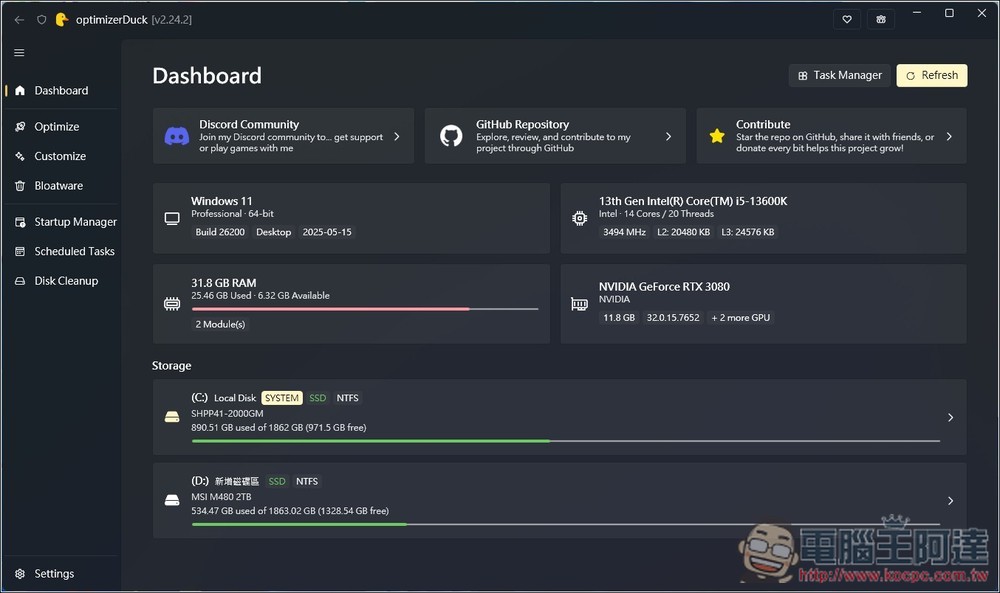The image size is (1000, 593).
Task: Open the Bloatware page
Action: 61,186
